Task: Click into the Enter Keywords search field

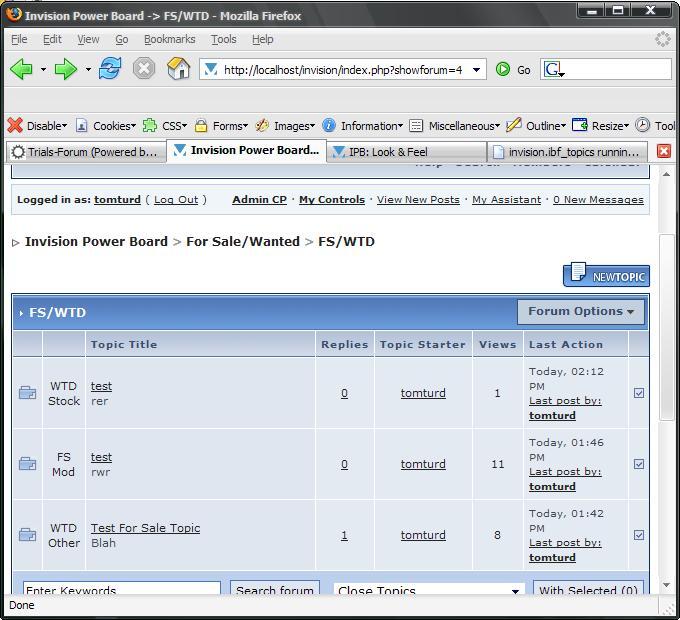Action: [122, 588]
